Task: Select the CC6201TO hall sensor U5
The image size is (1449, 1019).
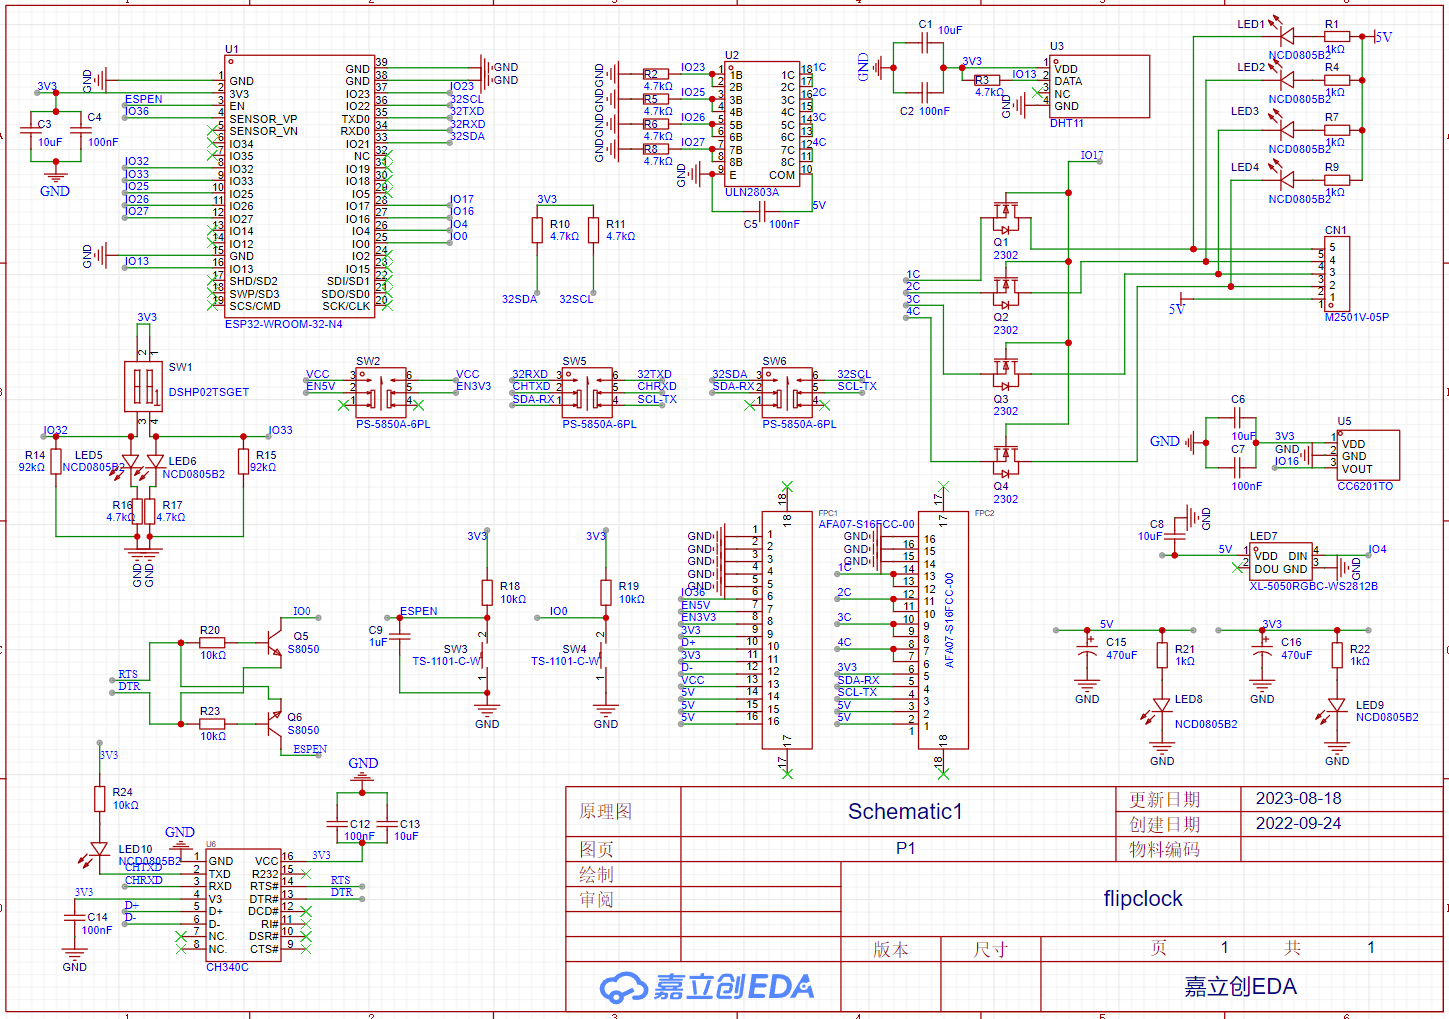Action: click(x=1367, y=456)
